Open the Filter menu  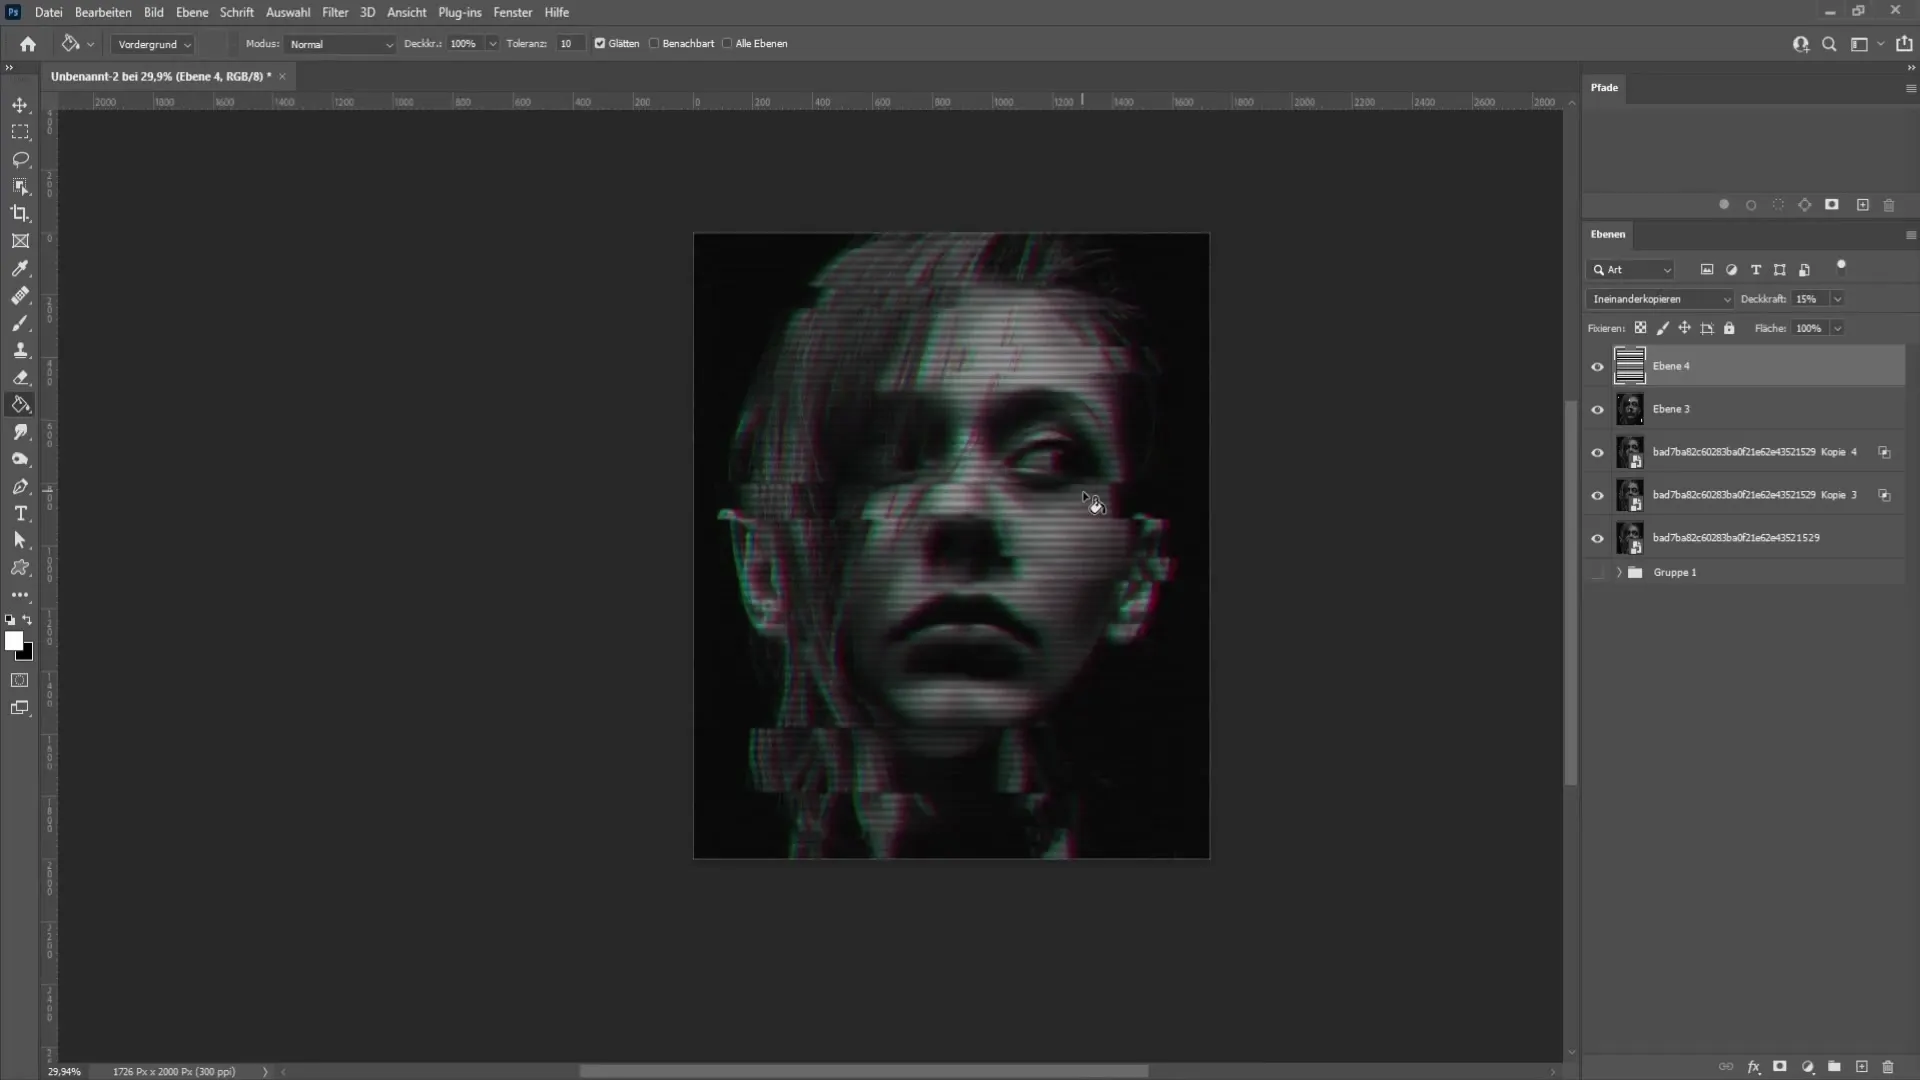pos(335,12)
